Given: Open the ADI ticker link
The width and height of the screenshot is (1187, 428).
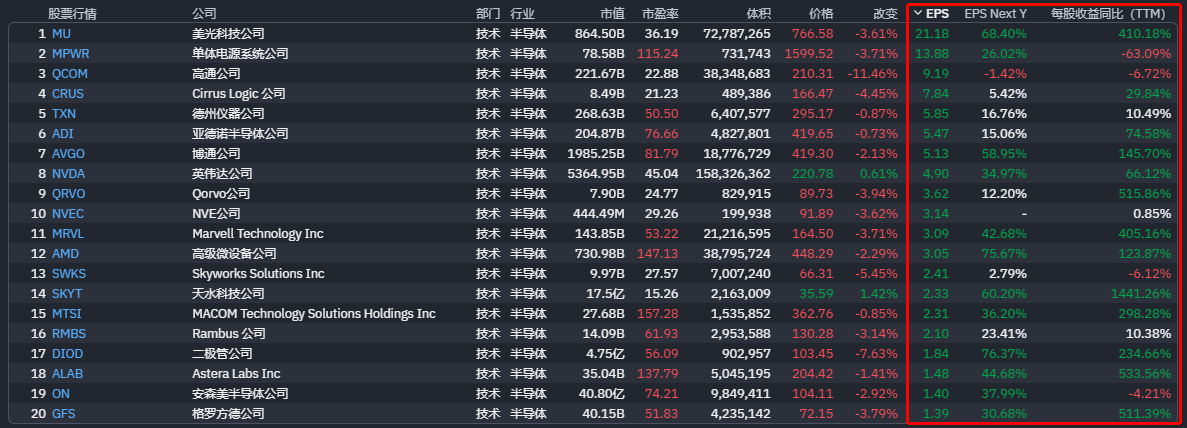Looking at the screenshot, I should click(63, 133).
